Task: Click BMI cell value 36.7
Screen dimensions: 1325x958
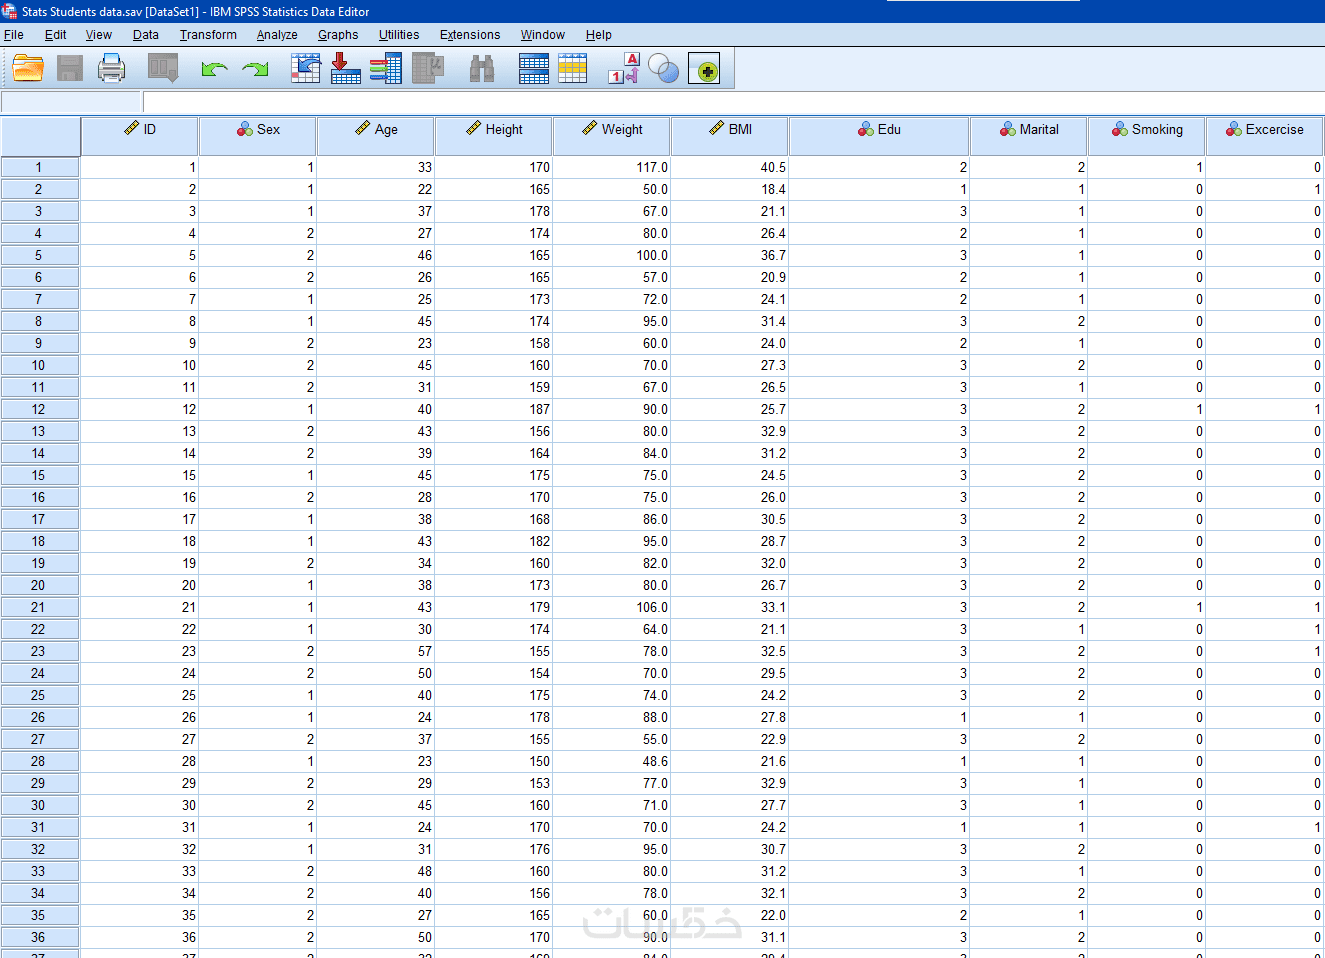Action: (x=730, y=255)
